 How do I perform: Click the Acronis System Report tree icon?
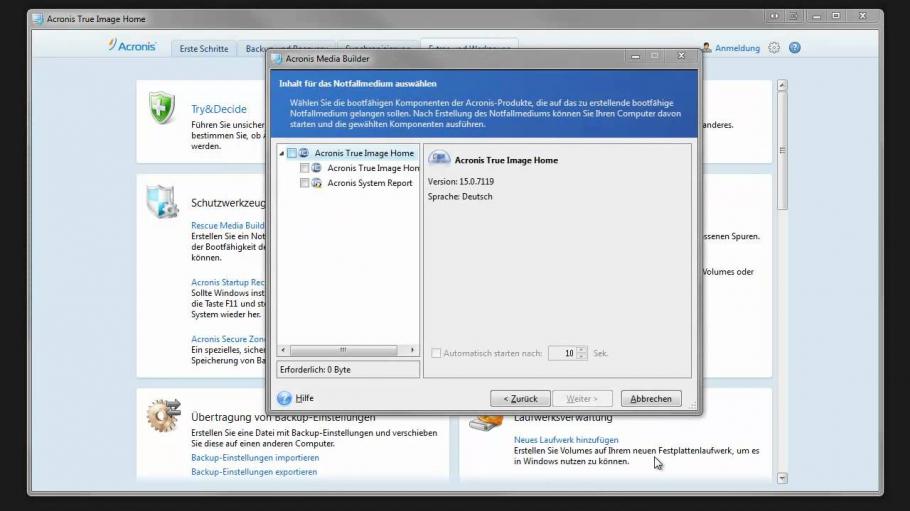pyautogui.click(x=316, y=183)
